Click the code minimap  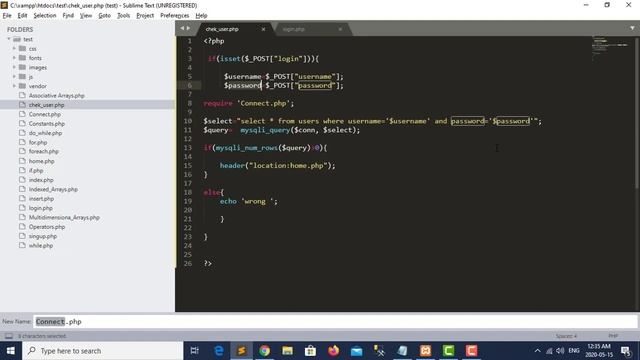click(610, 49)
